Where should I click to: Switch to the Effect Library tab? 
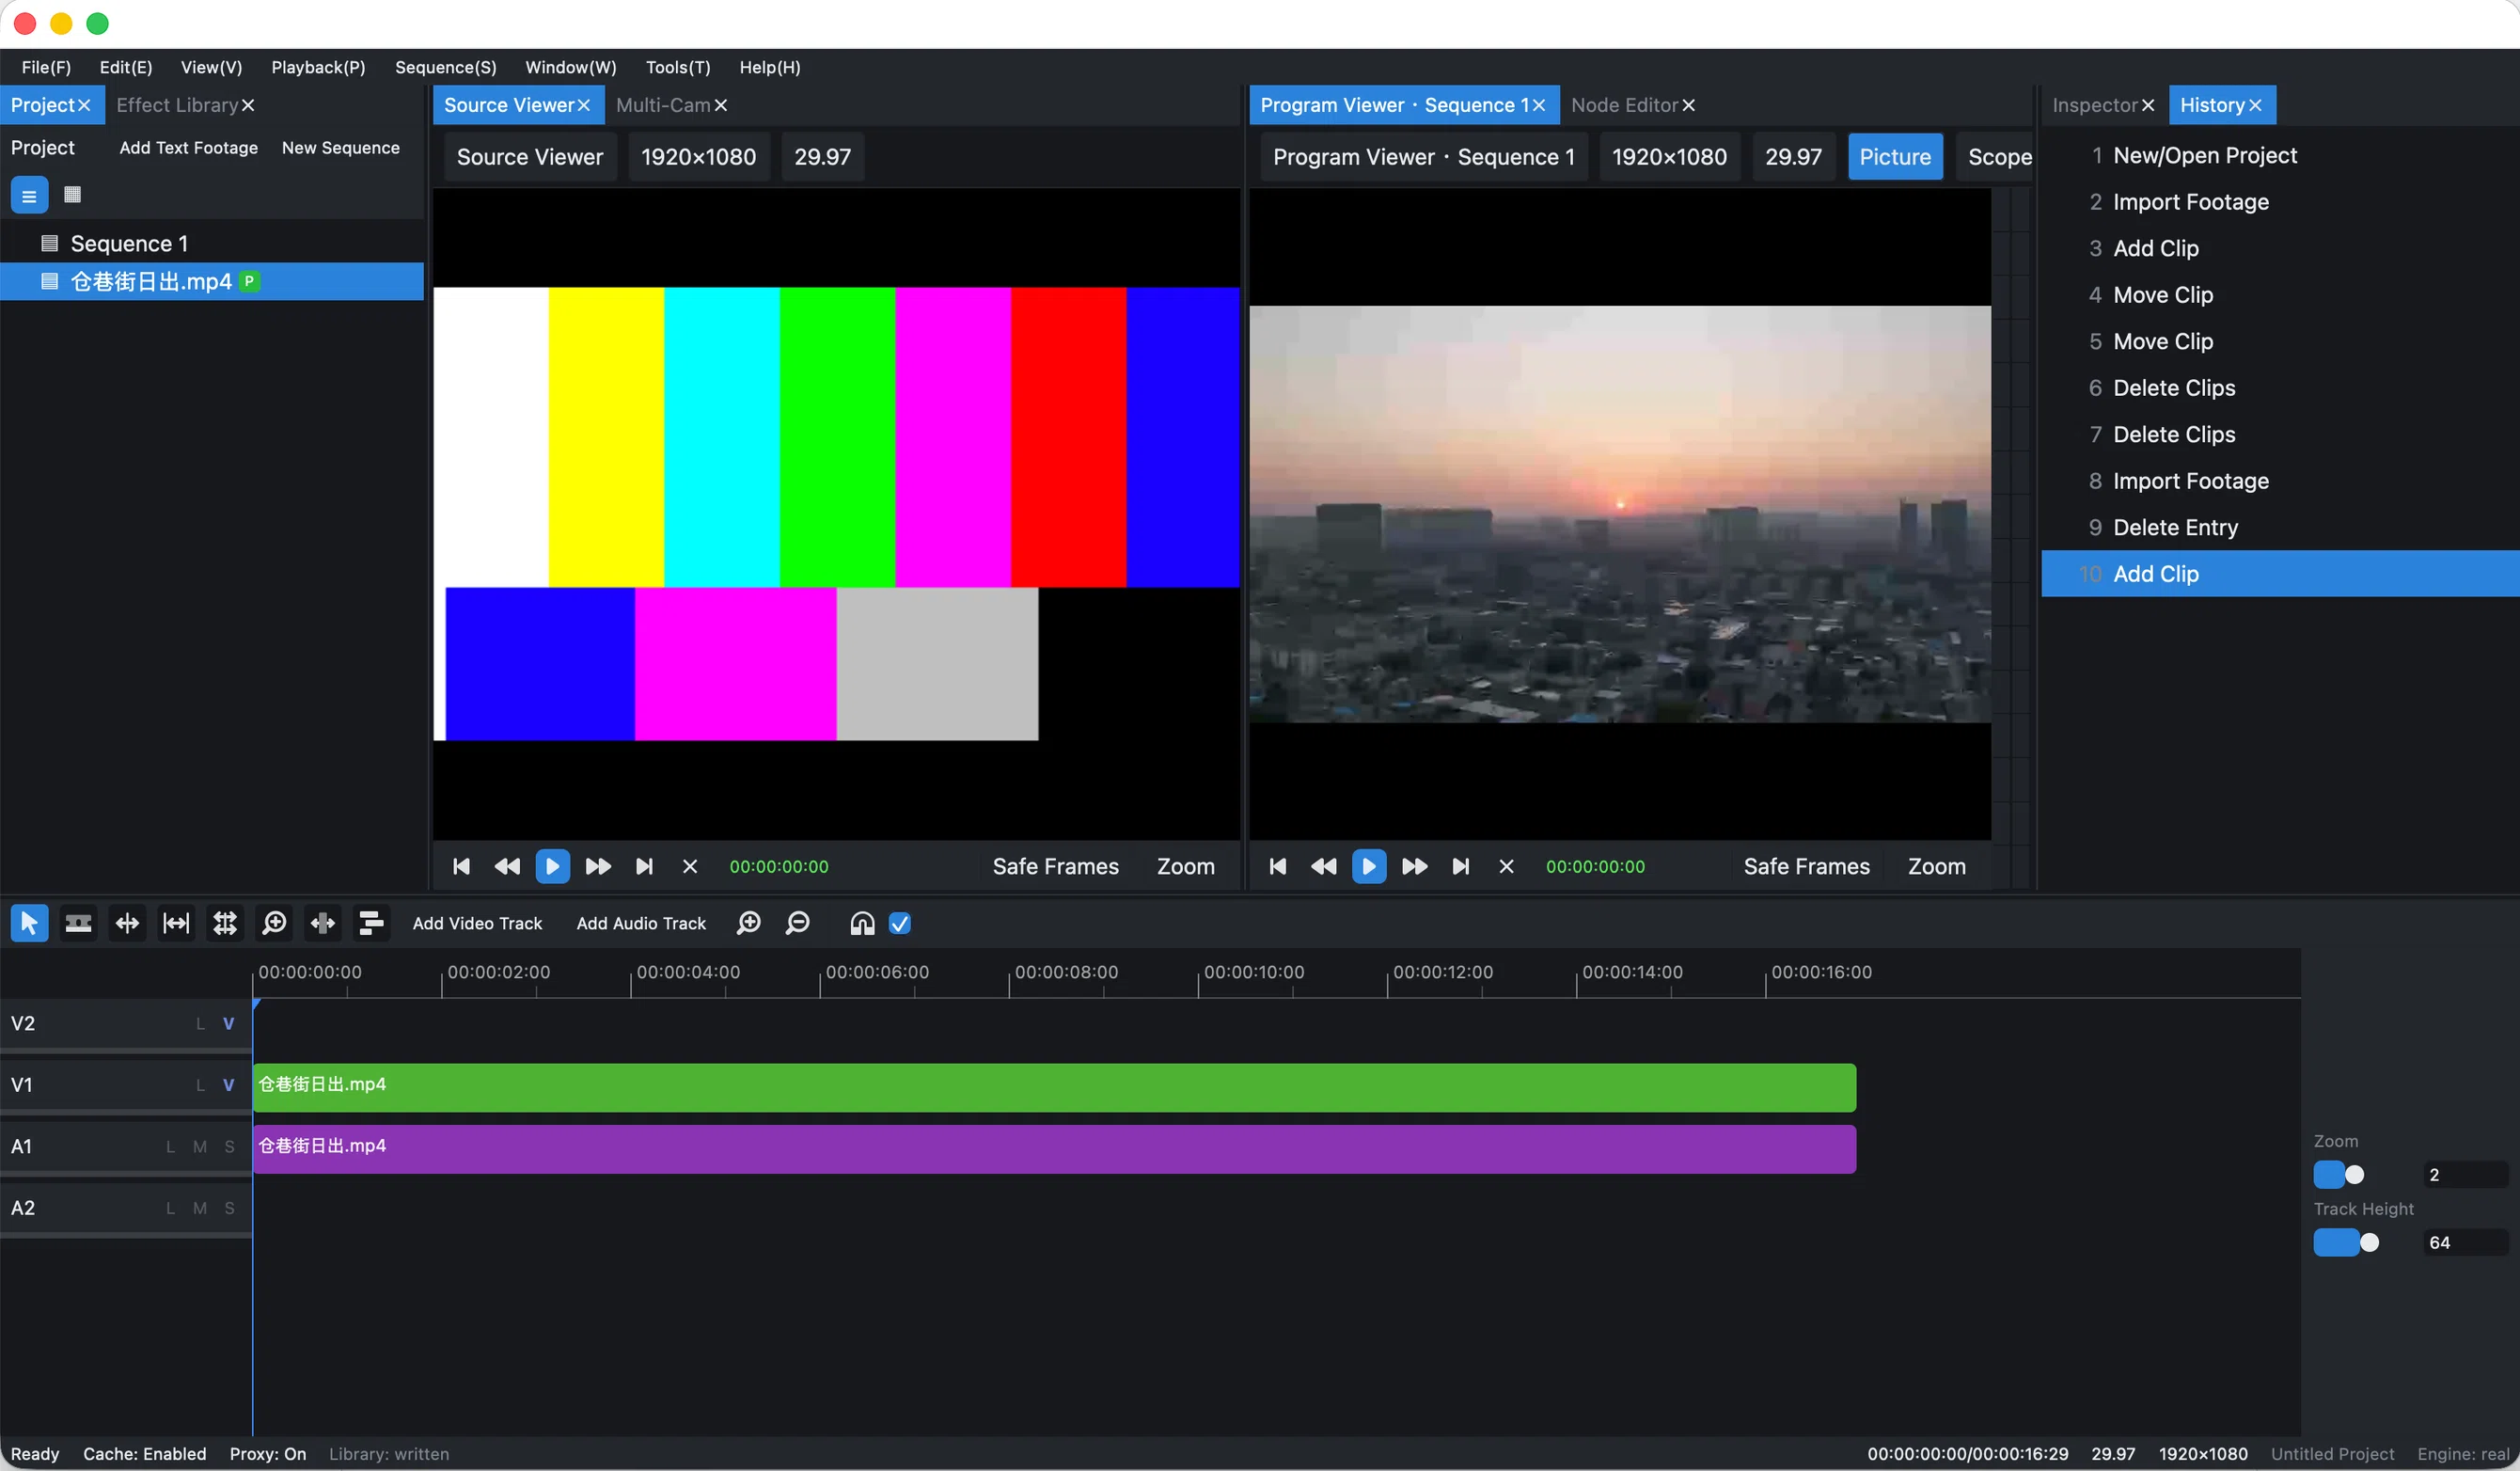(177, 105)
